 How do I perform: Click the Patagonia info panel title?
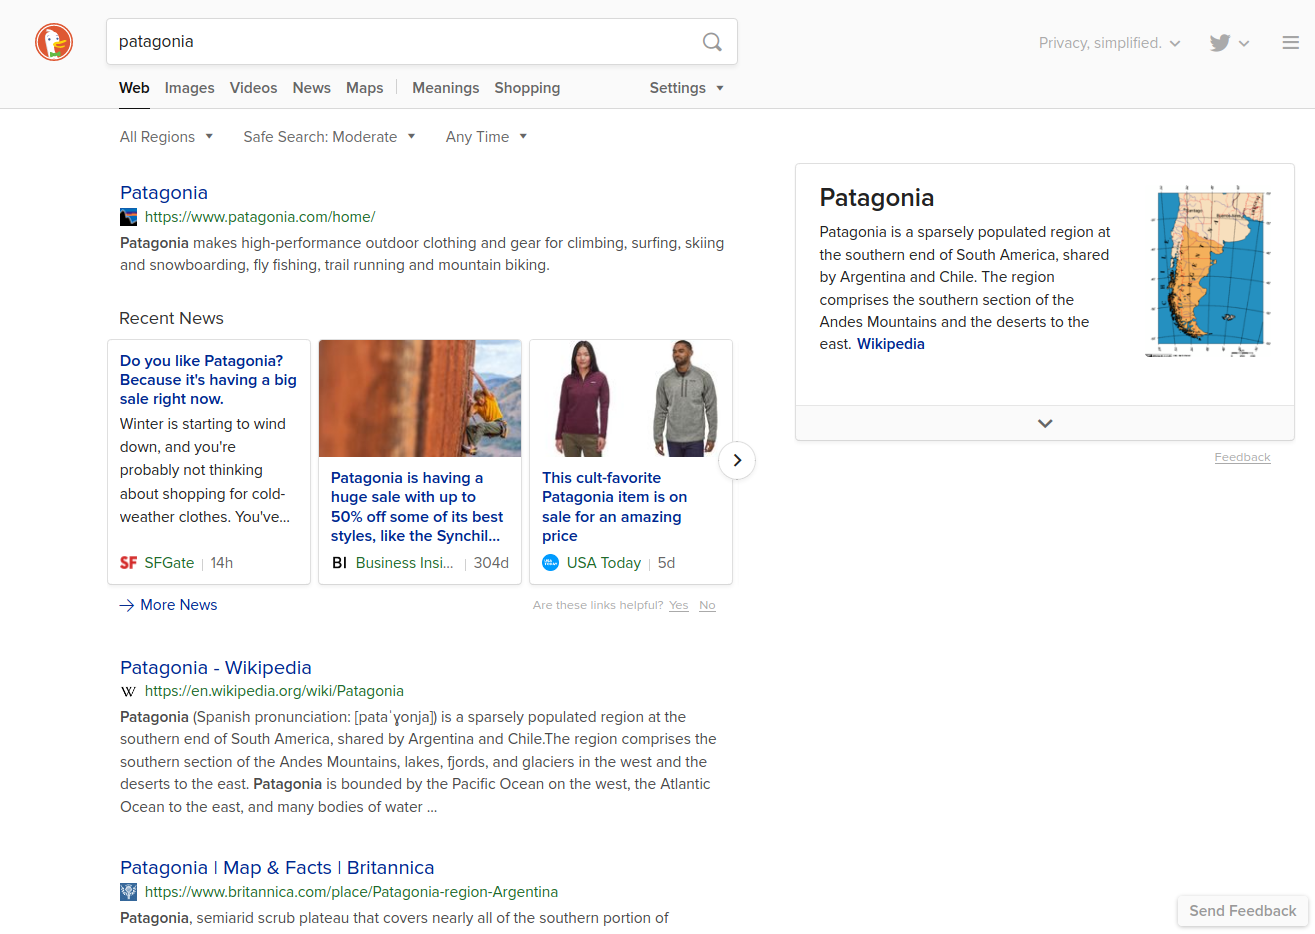pos(877,198)
